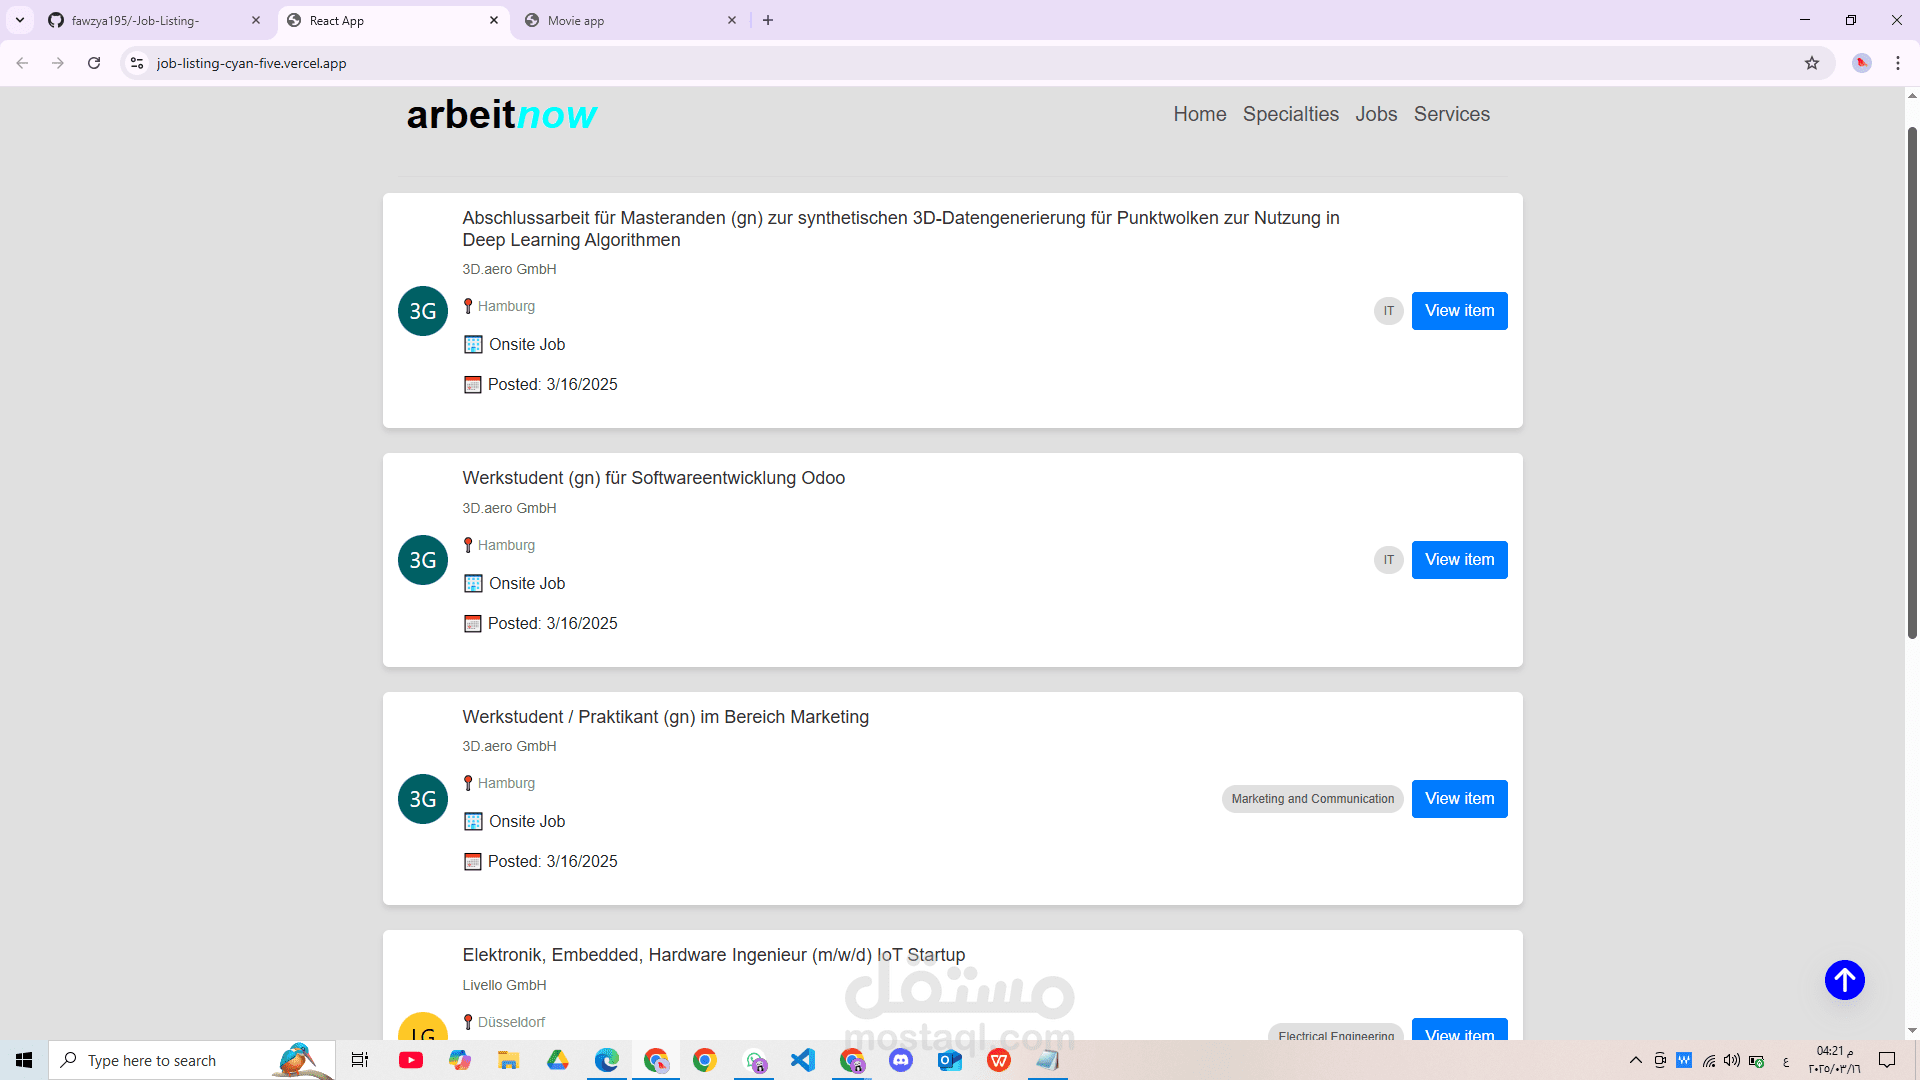
Task: Click the browser reload icon
Action: pos(94,63)
